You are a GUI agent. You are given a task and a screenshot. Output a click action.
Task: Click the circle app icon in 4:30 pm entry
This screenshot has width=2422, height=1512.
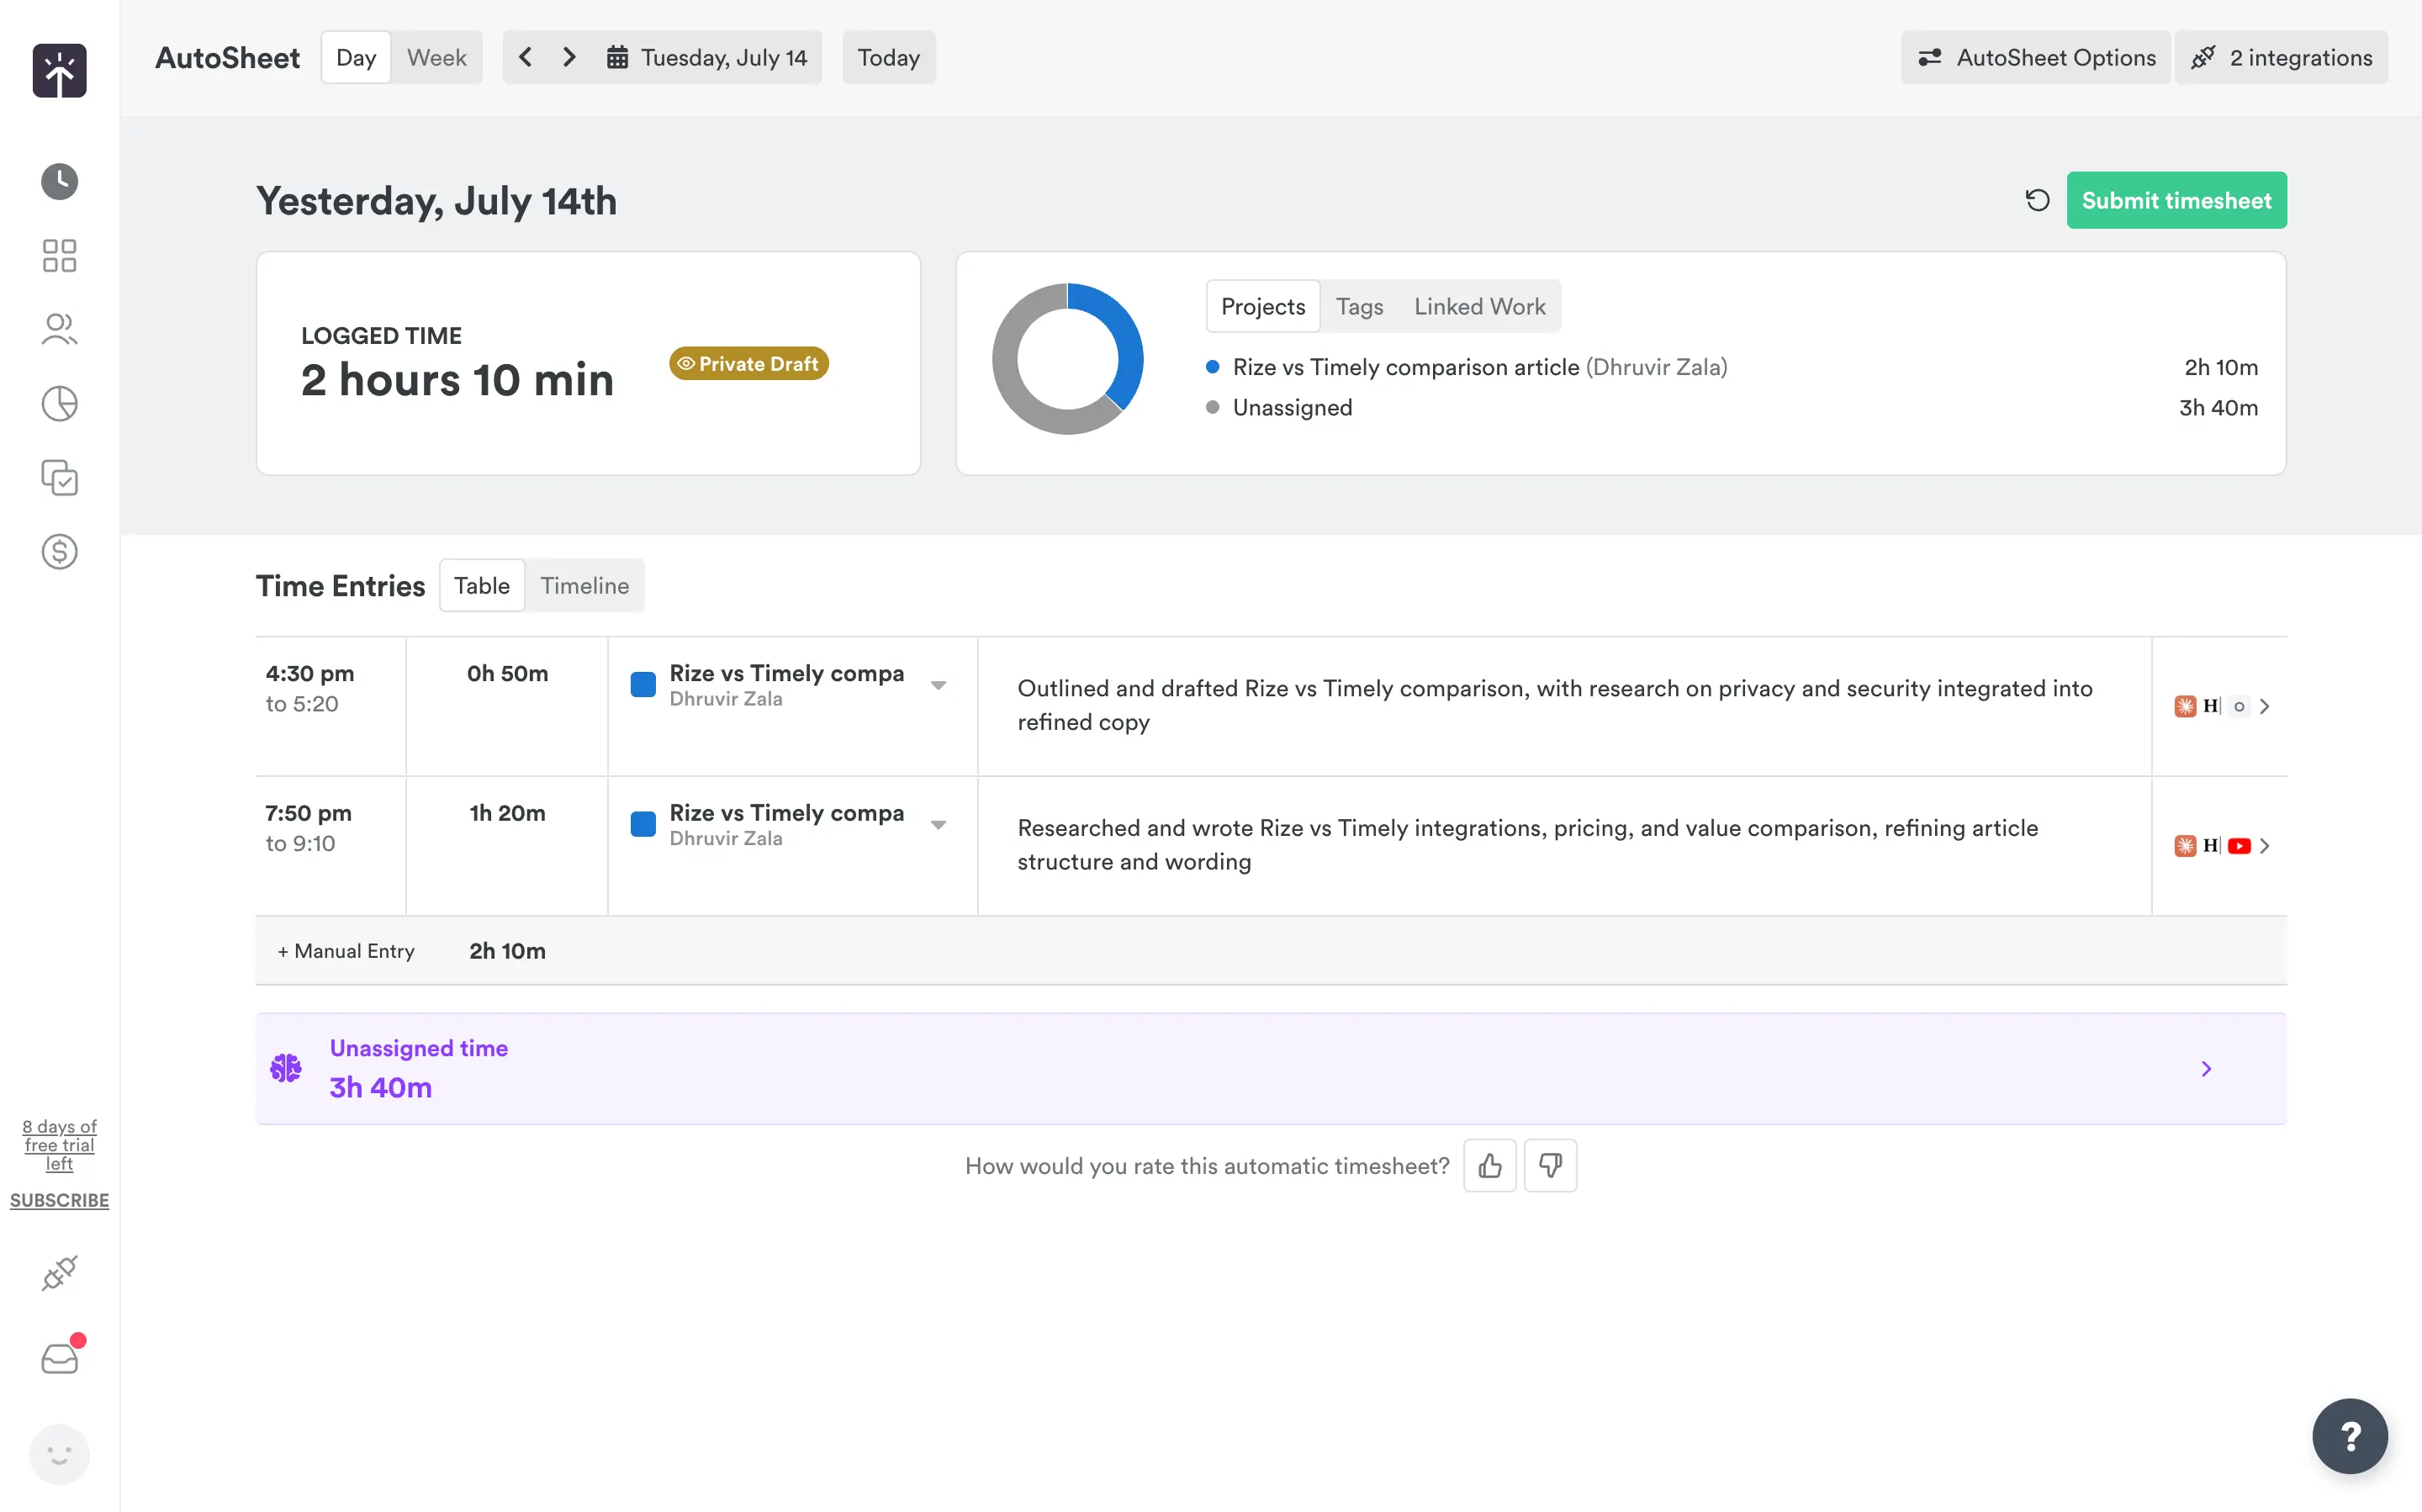[2239, 706]
